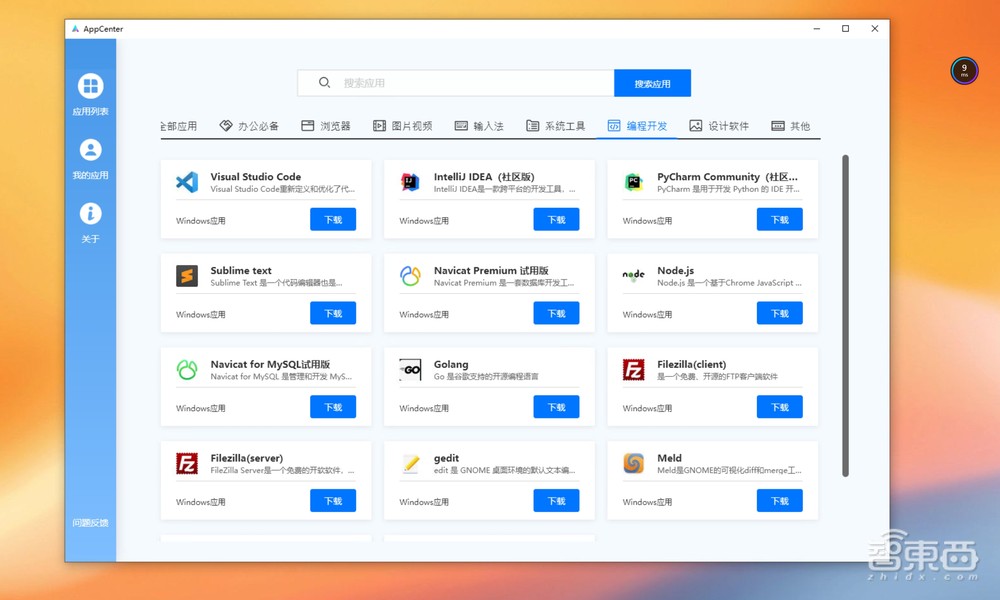Switch to the 设计软件 category tab
1000x600 pixels.
[719, 126]
